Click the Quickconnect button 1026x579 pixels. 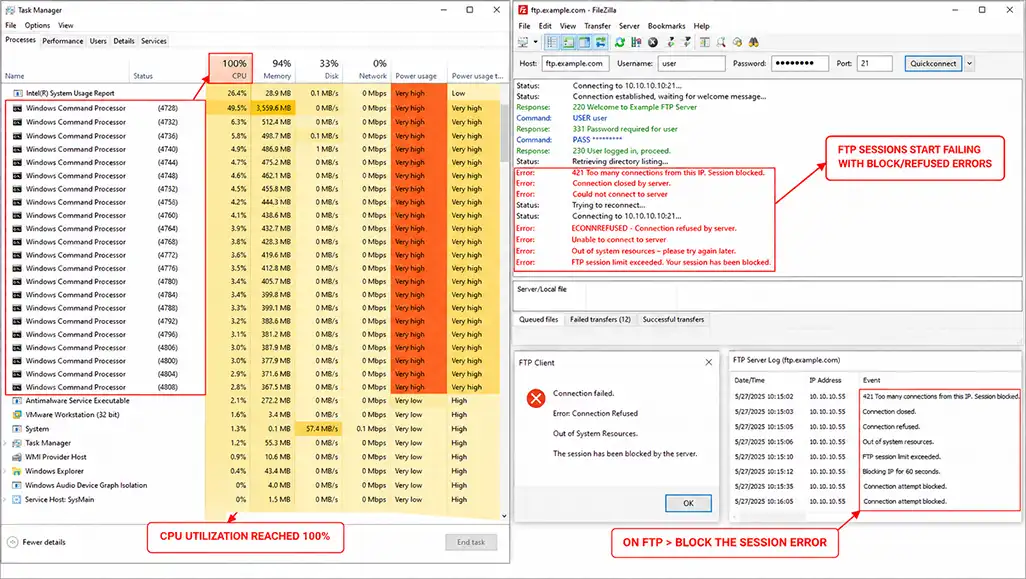(x=933, y=63)
